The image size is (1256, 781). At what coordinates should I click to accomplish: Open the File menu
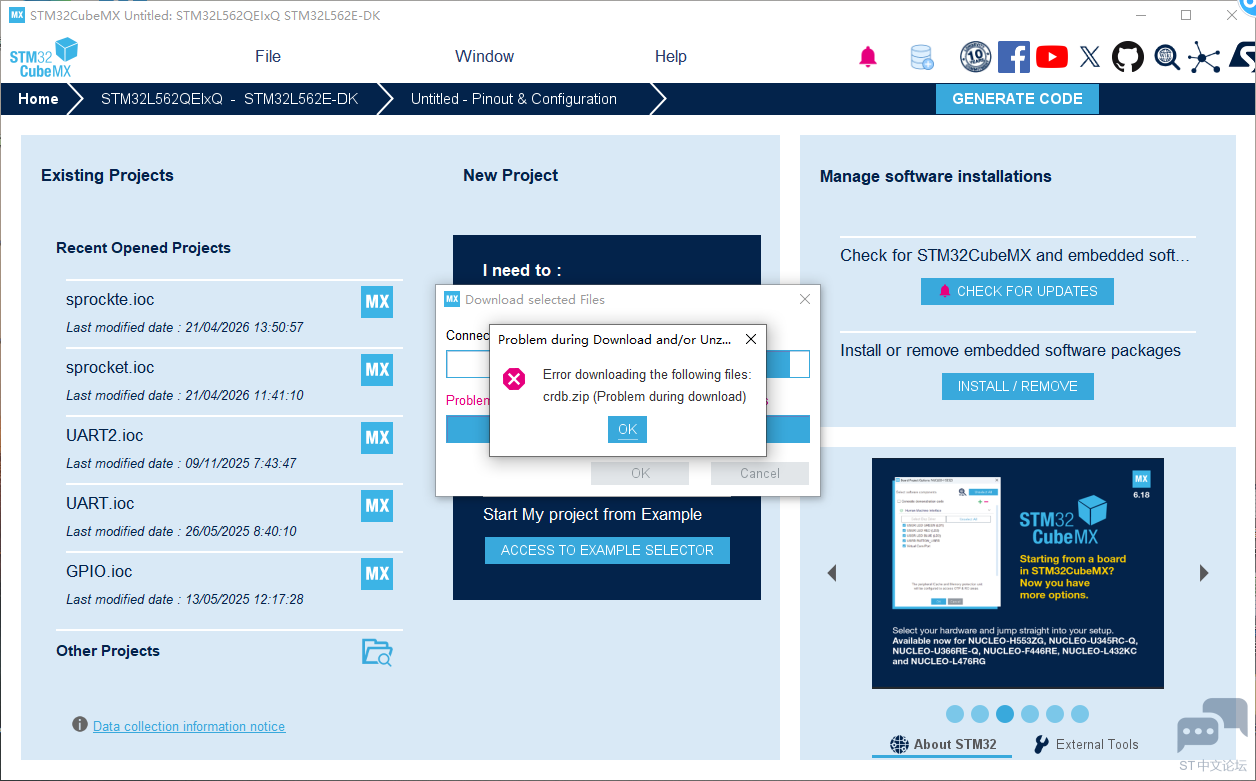click(268, 56)
